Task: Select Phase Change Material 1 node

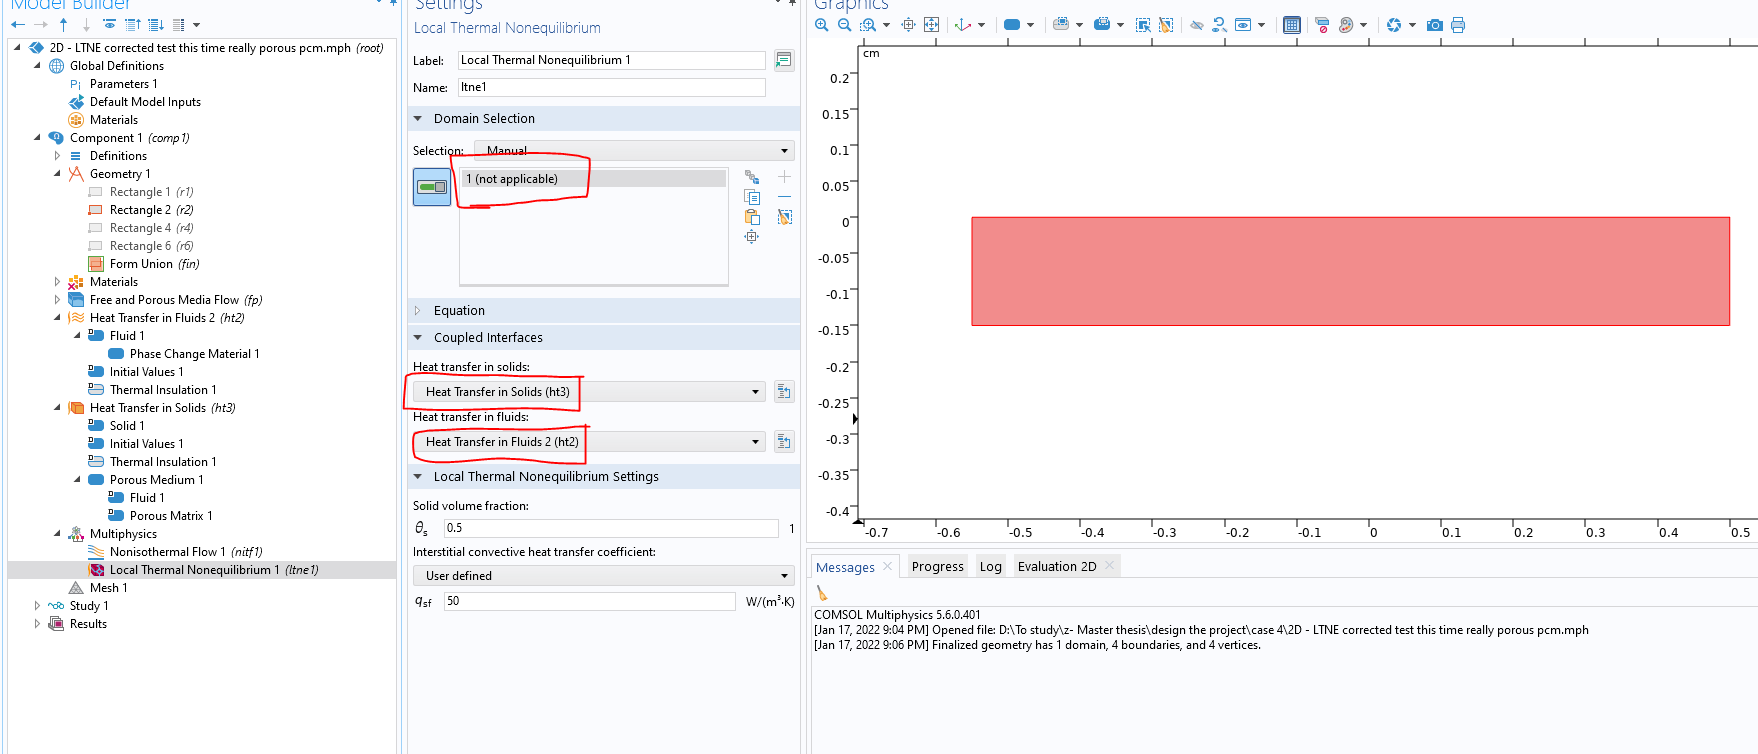Action: click(194, 354)
